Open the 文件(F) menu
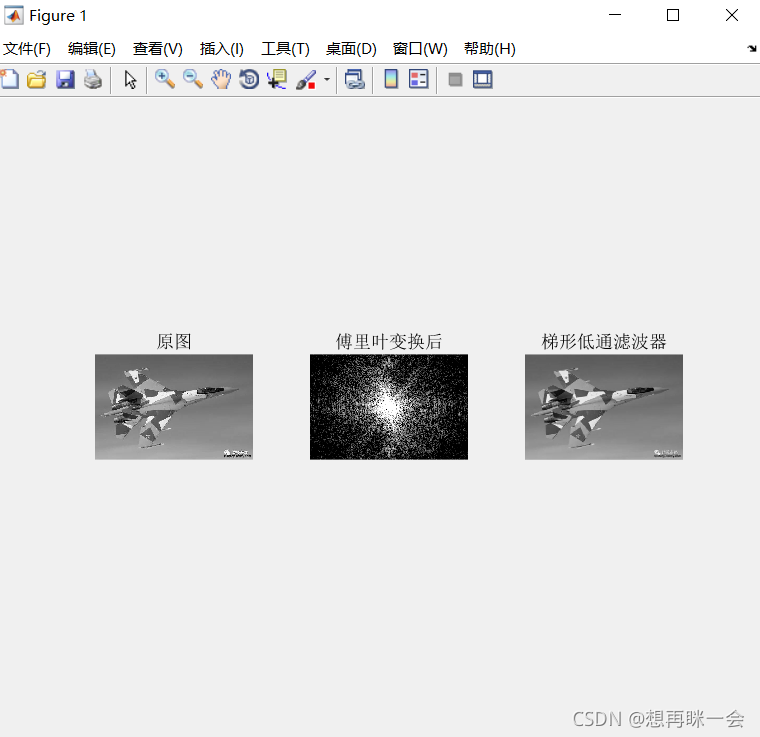The image size is (760, 737). pyautogui.click(x=27, y=49)
